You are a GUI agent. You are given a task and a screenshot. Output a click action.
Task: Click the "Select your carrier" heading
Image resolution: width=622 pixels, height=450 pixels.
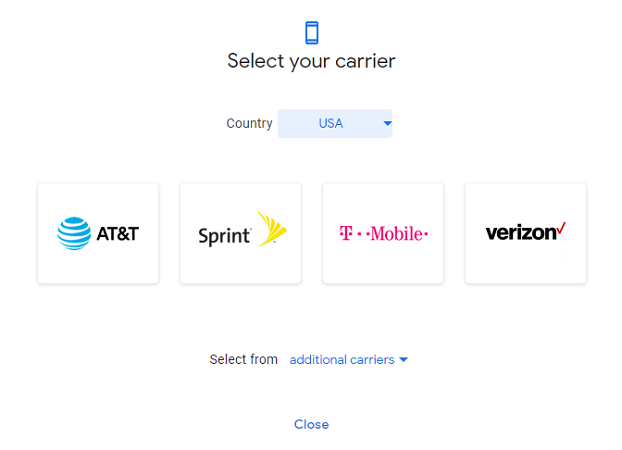pyautogui.click(x=311, y=61)
